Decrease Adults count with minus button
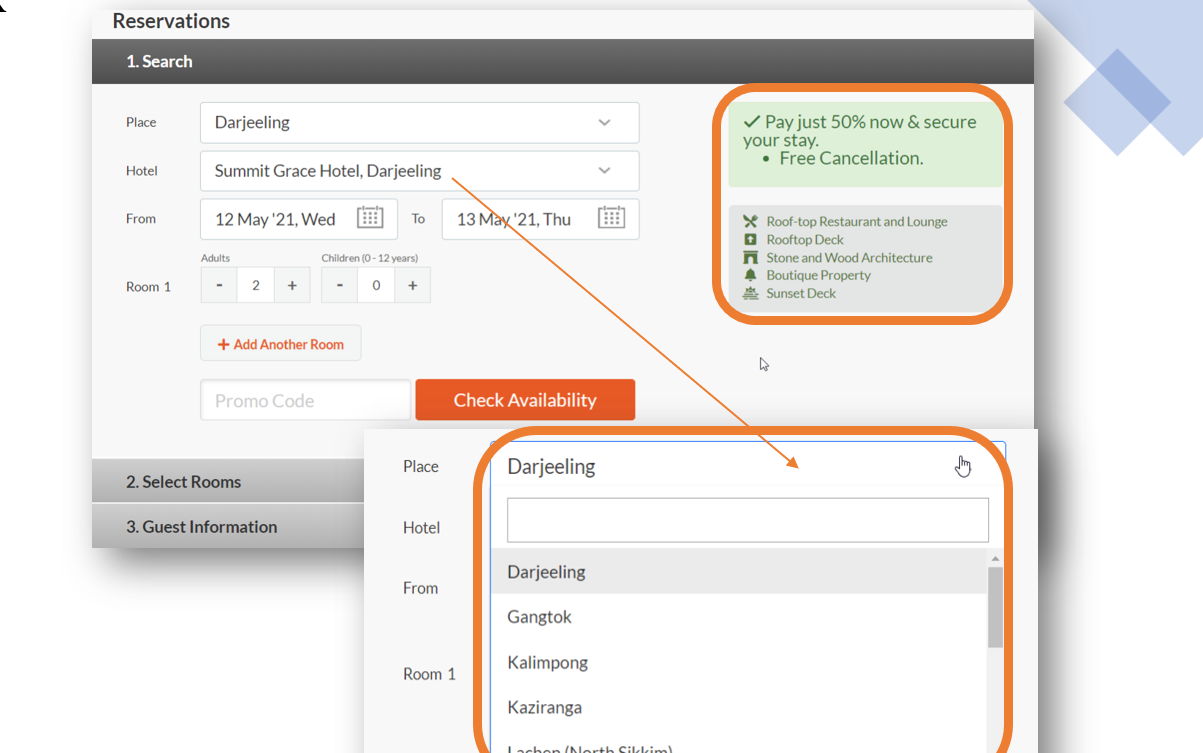The image size is (1203, 753). [x=219, y=285]
